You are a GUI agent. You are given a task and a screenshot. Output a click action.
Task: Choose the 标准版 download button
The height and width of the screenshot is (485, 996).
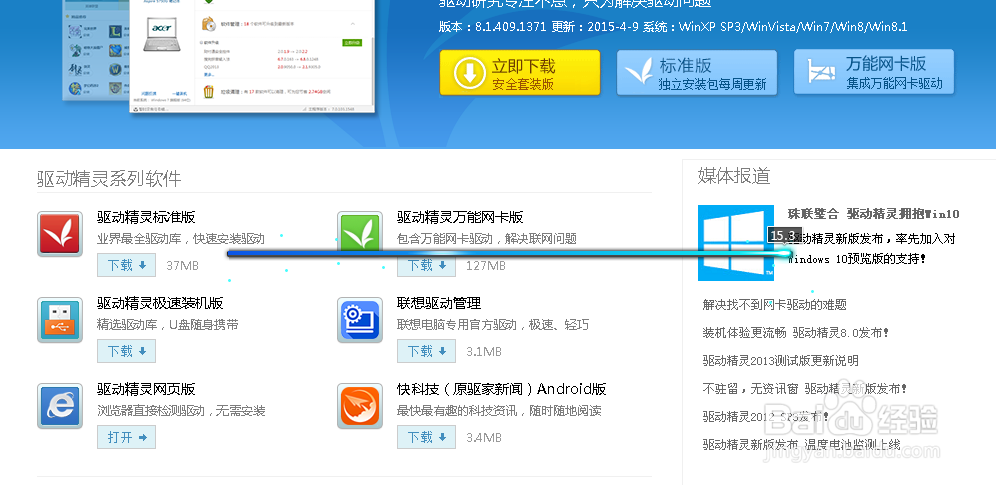697,73
